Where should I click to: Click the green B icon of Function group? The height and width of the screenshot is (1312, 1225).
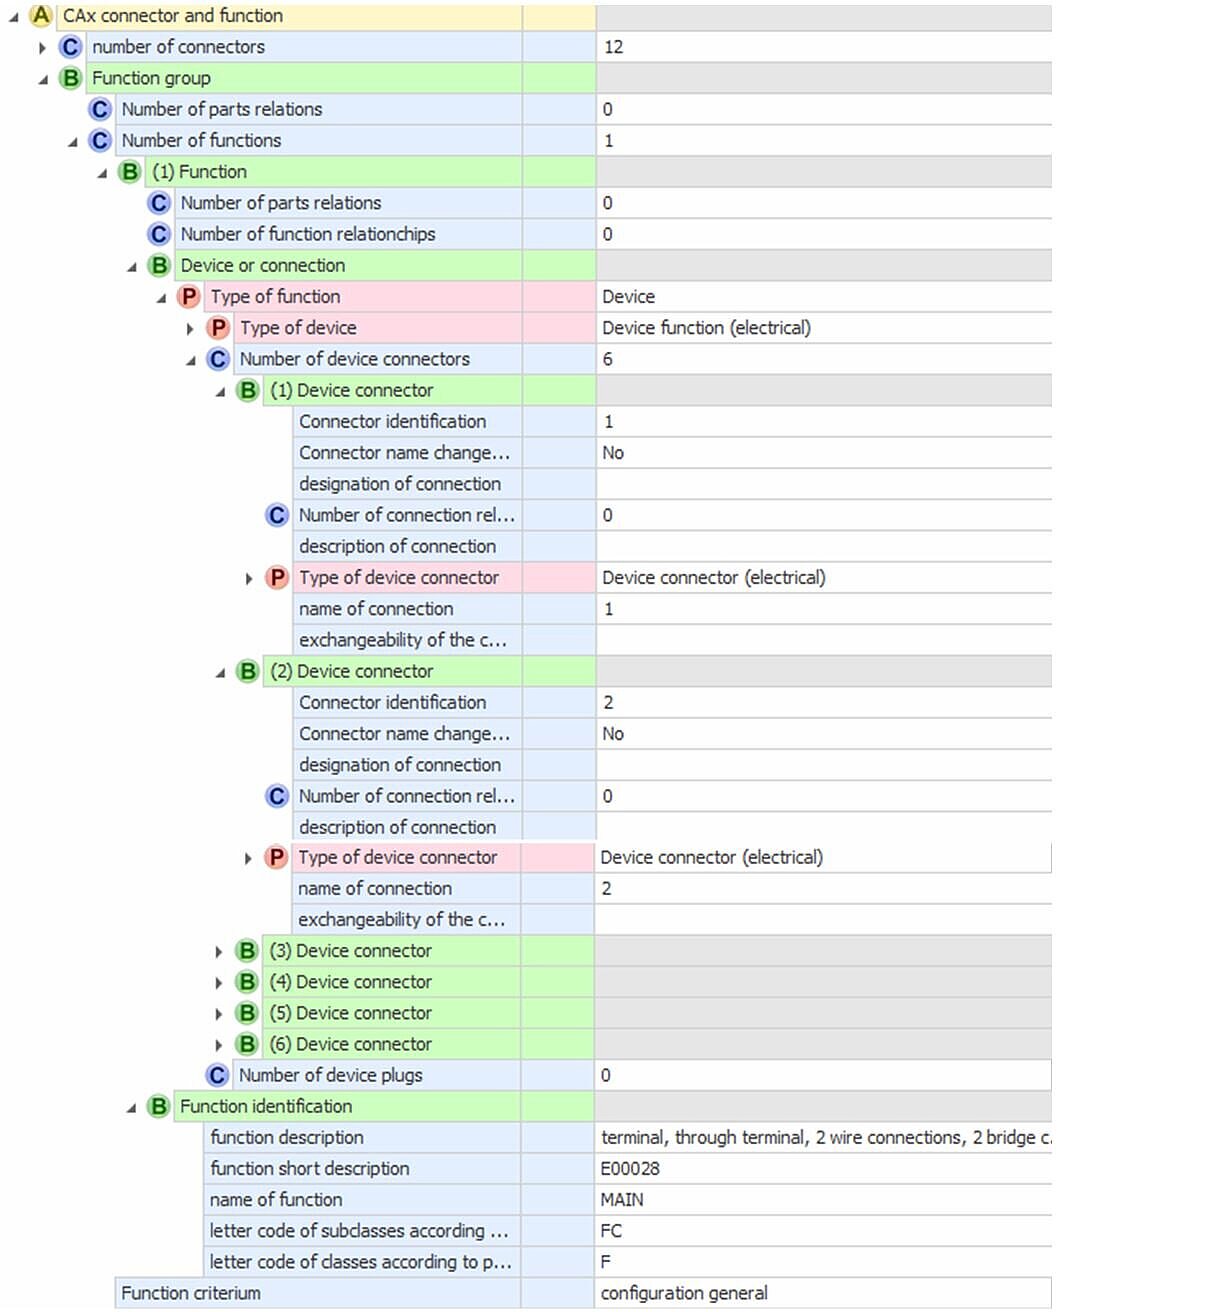(x=70, y=78)
